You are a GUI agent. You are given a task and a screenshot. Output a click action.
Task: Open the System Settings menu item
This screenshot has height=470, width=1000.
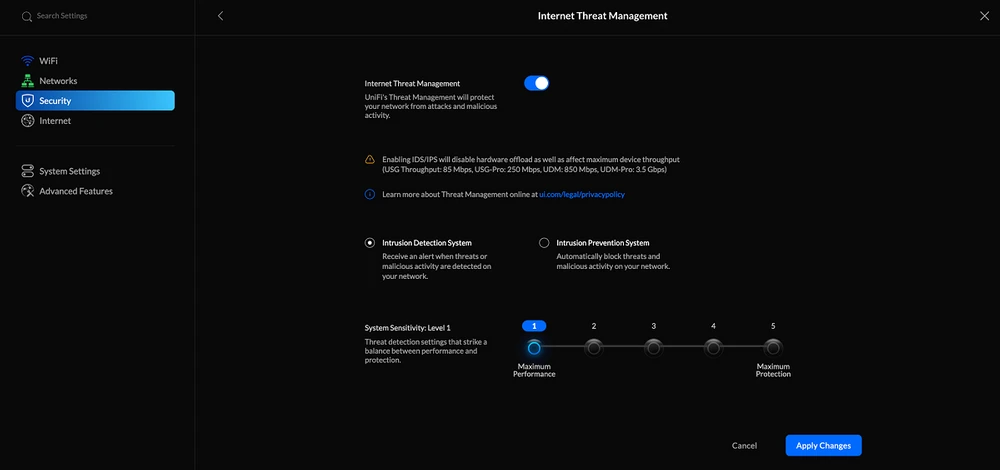tap(69, 171)
